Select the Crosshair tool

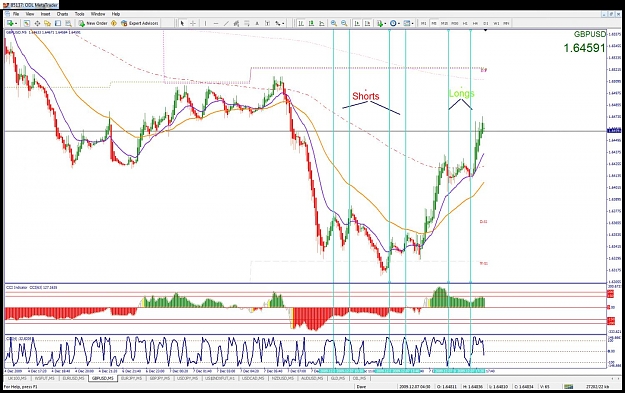pos(193,24)
